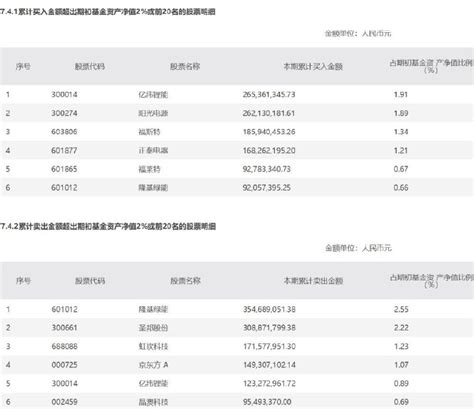Click the buy amount 168,262,195.20

[x=269, y=150]
